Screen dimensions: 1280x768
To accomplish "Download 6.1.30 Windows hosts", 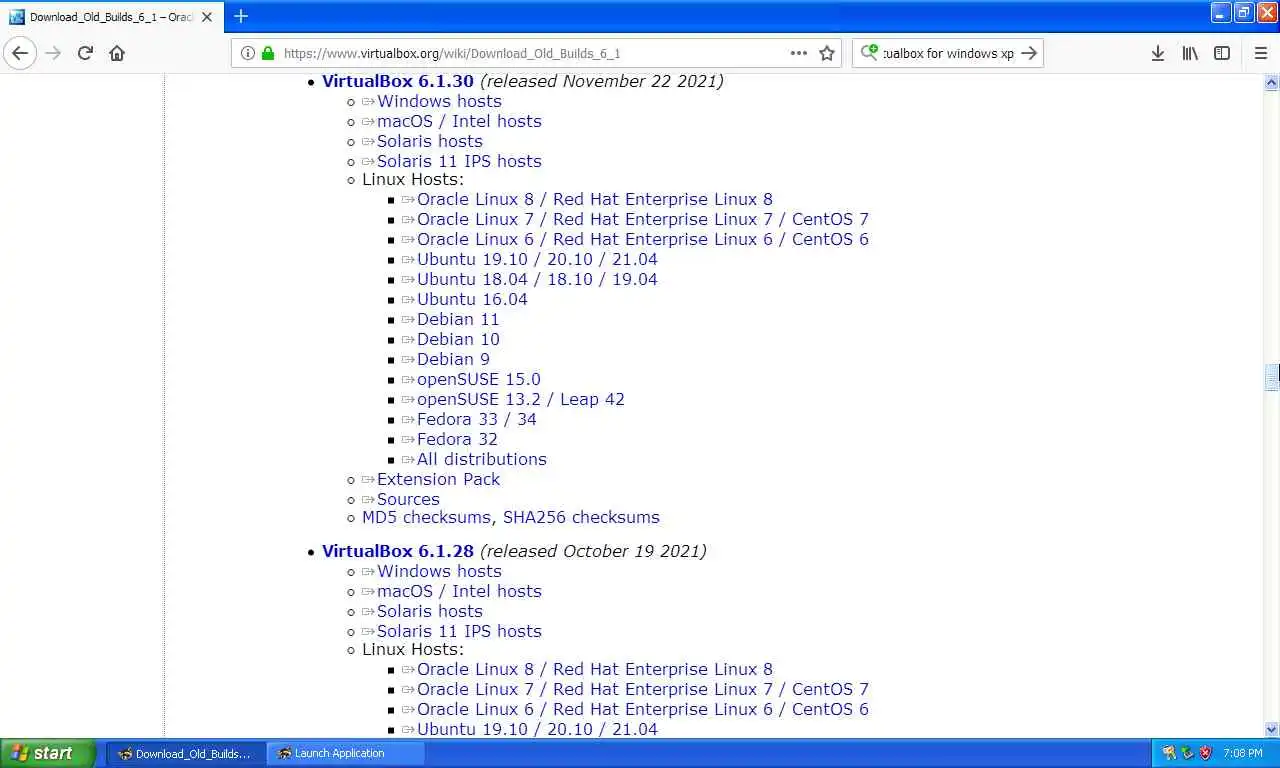I will point(439,101).
